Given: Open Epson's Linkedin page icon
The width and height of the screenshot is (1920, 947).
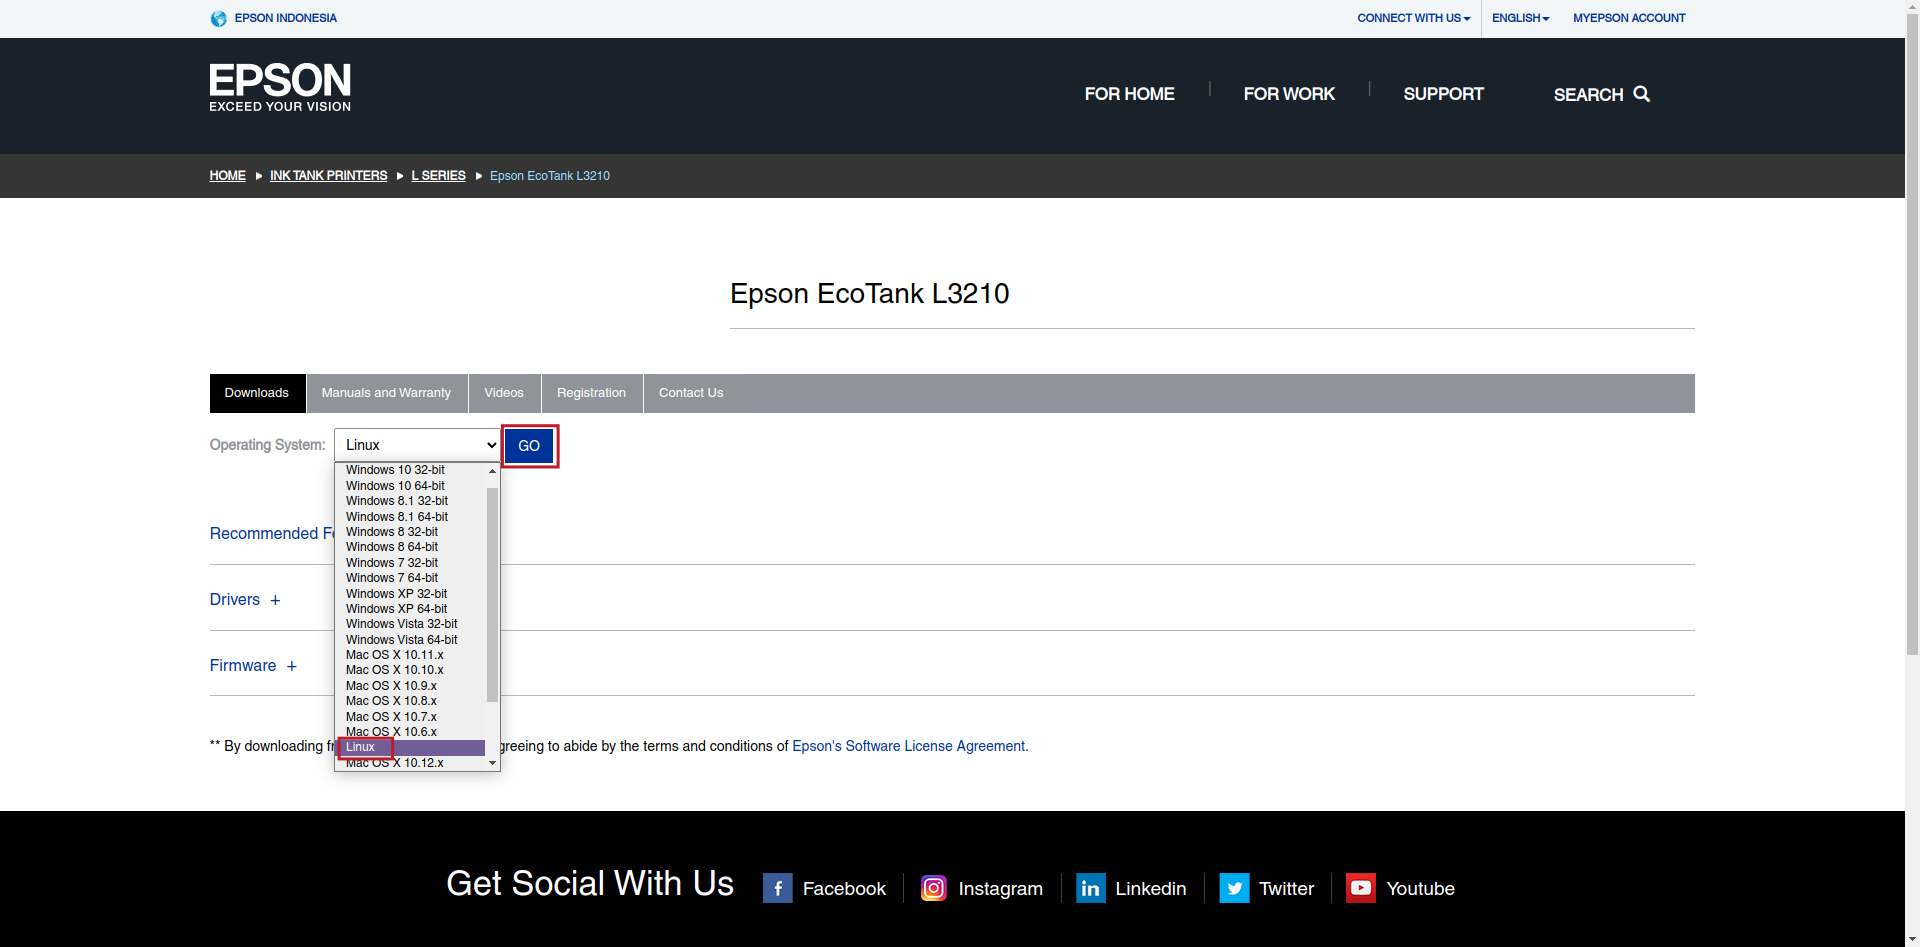Looking at the screenshot, I should click(x=1090, y=888).
